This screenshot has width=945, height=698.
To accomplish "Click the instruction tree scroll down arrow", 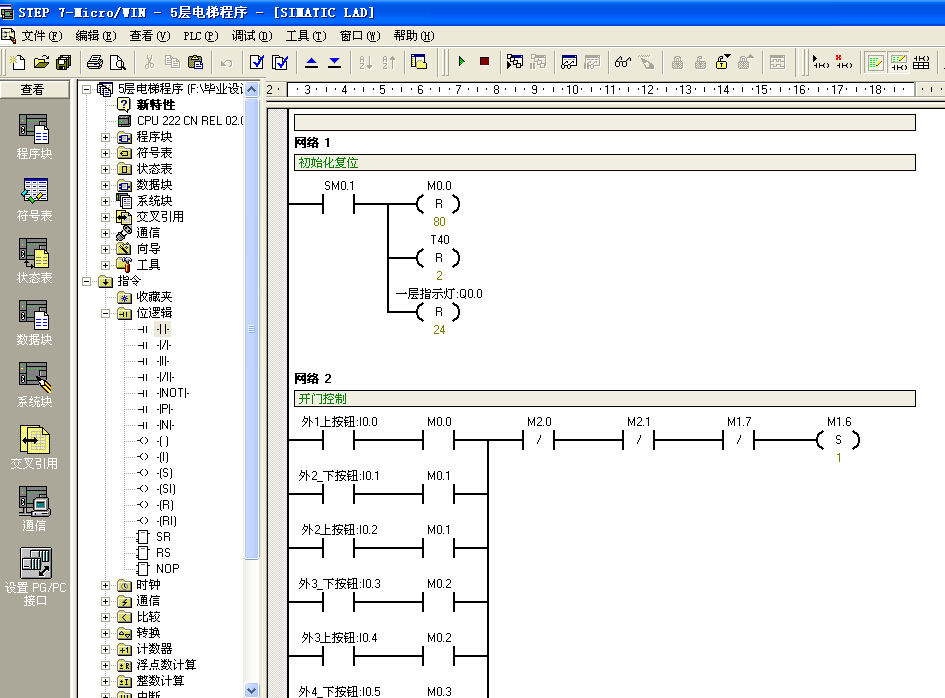I will coord(252,691).
